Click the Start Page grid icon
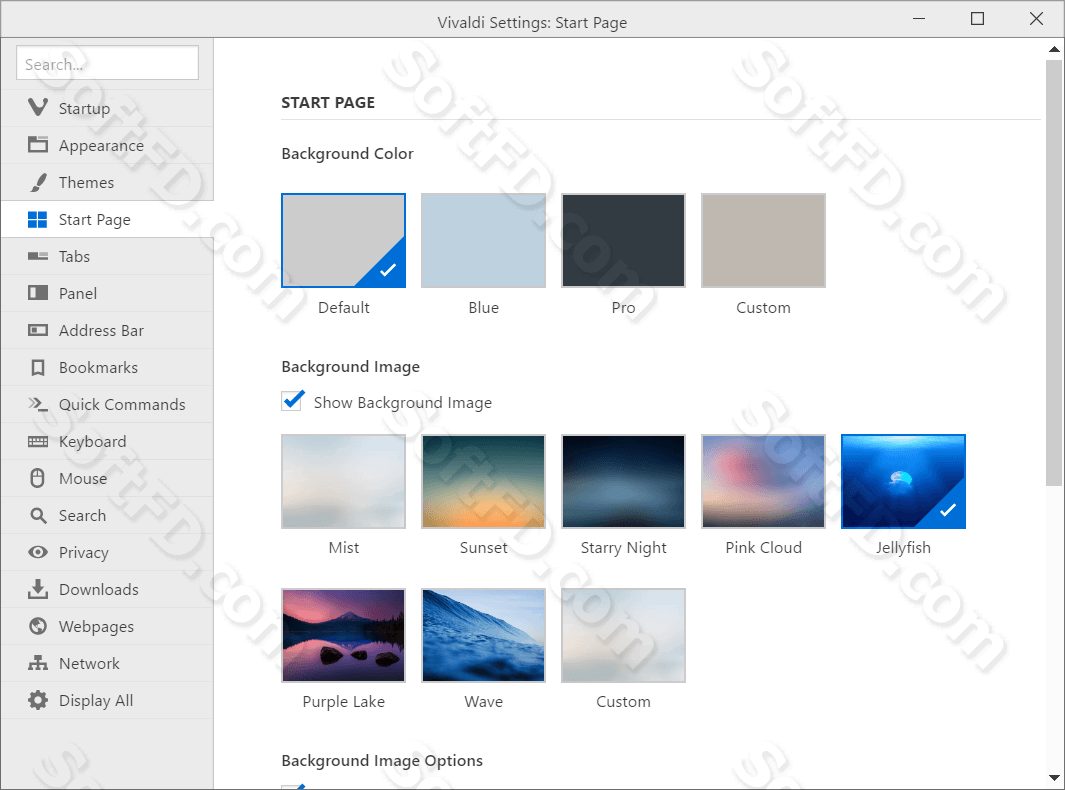The height and width of the screenshot is (790, 1065). tap(37, 219)
